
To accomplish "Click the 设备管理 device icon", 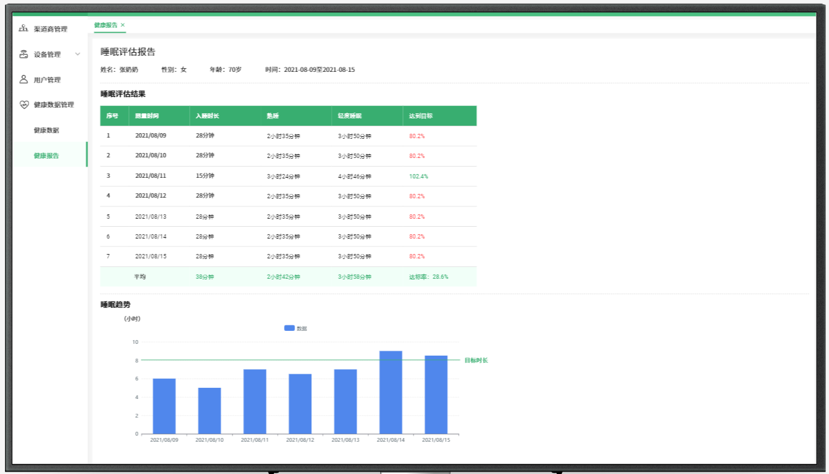I will 24,54.
